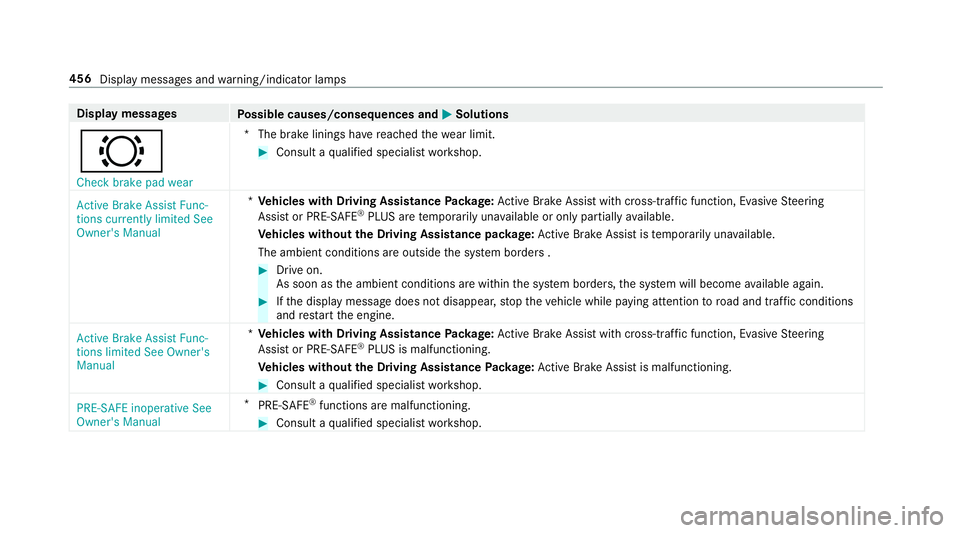Image resolution: width=960 pixels, height=533 pixels.
Task: Click page number 456
Action: (x=80, y=79)
